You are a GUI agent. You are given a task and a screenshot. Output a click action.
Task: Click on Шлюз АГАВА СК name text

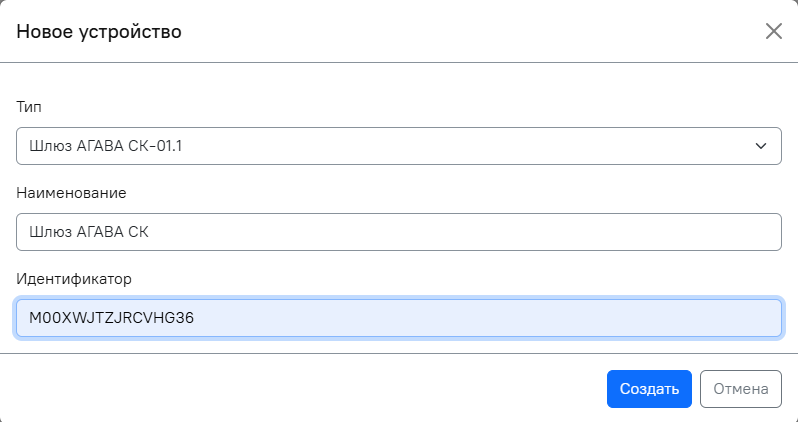89,232
